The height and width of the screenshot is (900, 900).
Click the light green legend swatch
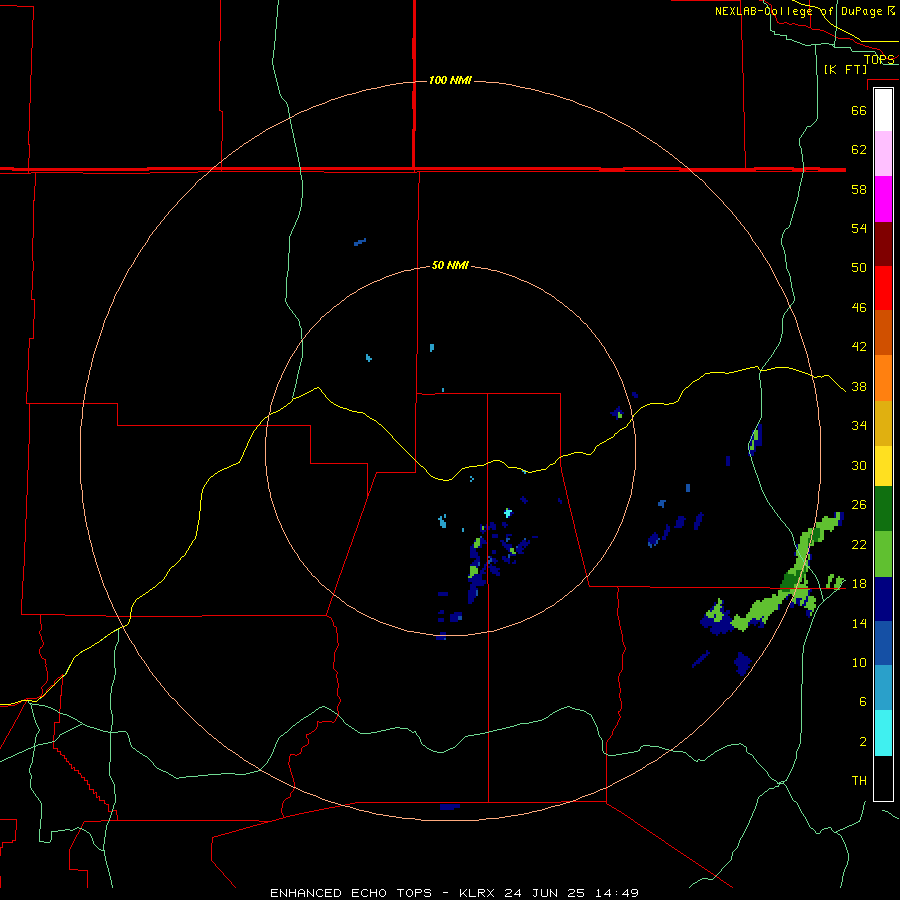883,554
